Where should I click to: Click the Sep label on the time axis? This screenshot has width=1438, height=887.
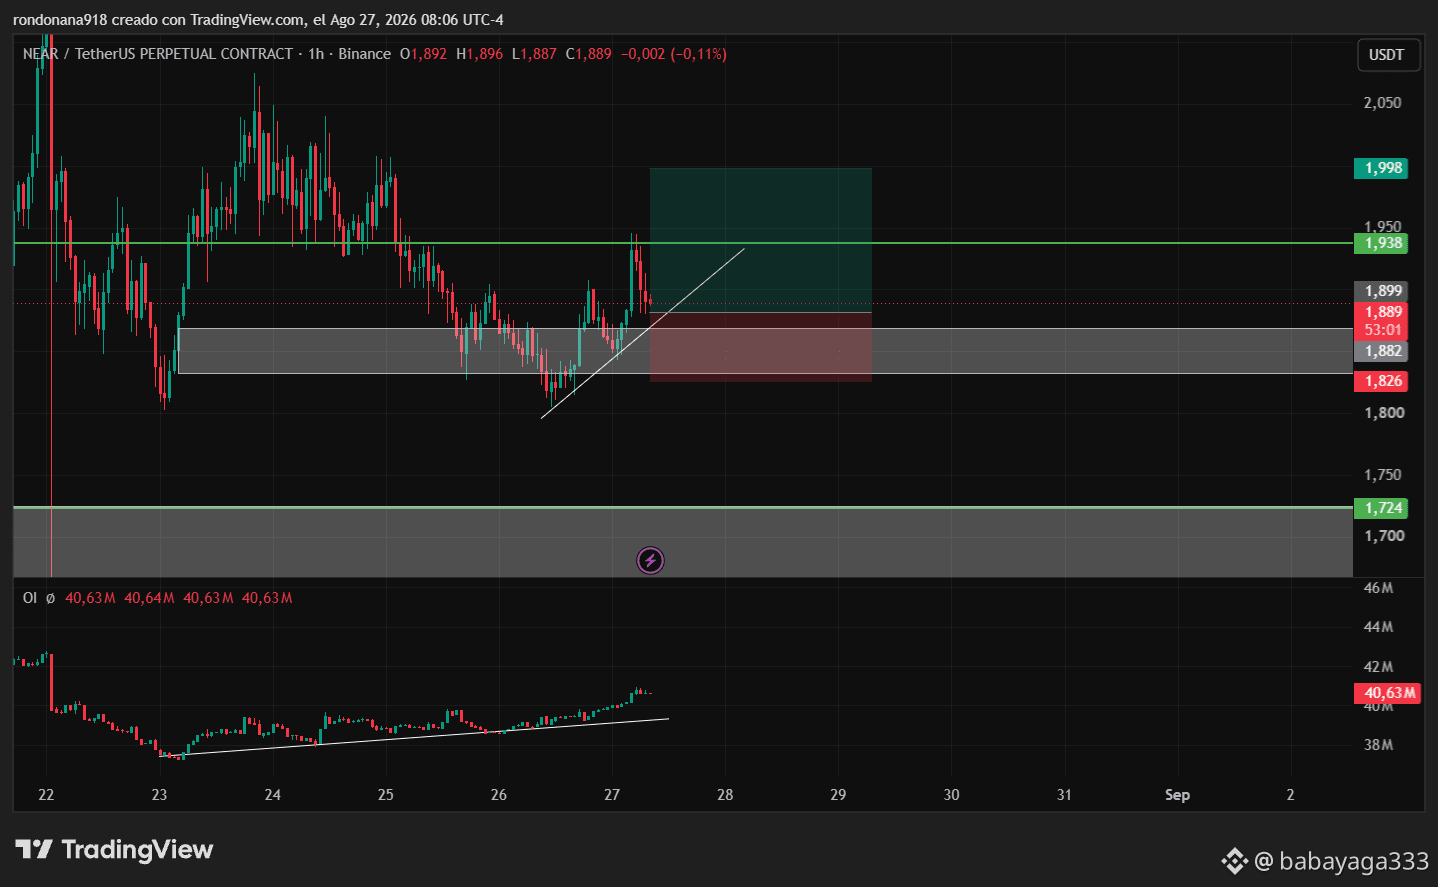pos(1177,795)
